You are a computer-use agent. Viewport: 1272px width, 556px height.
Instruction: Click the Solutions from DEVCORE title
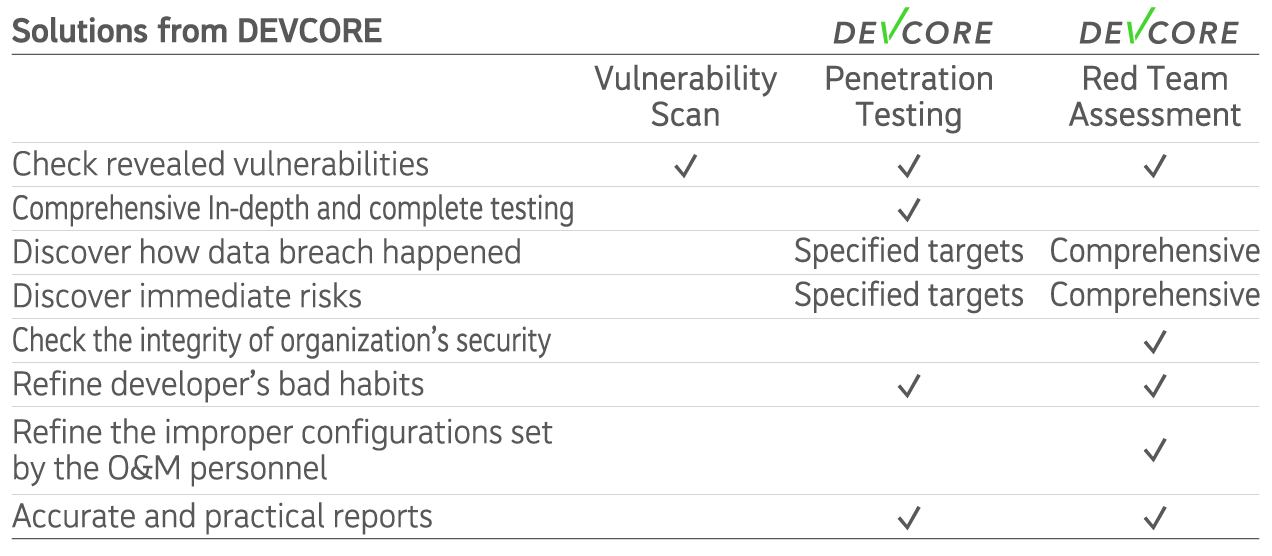click(x=197, y=30)
